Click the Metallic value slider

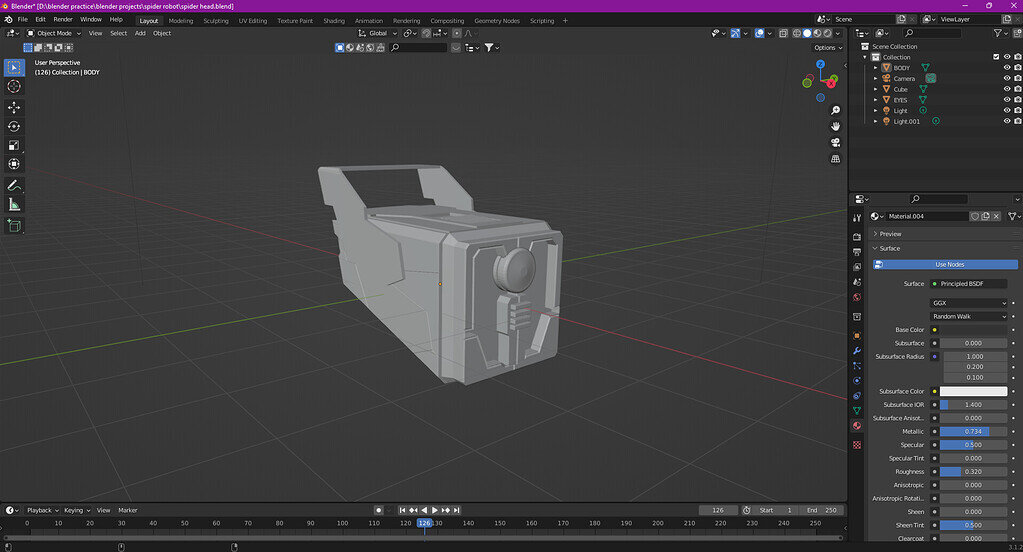point(973,431)
